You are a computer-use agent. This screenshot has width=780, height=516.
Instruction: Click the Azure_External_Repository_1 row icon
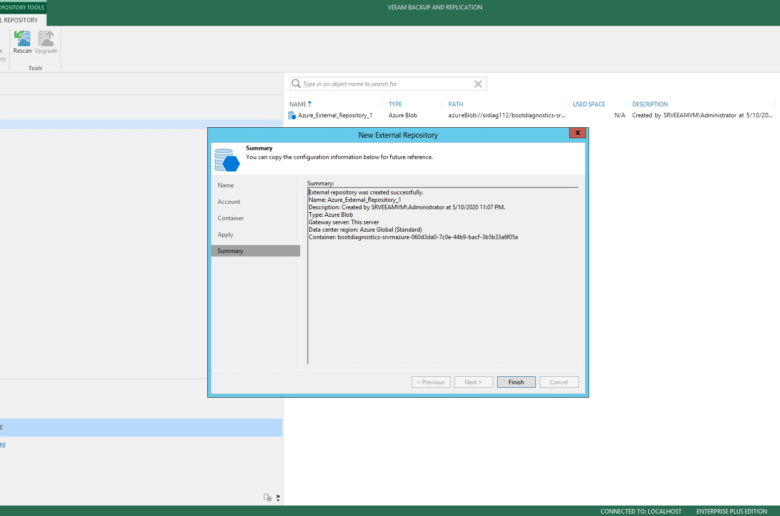pos(292,115)
